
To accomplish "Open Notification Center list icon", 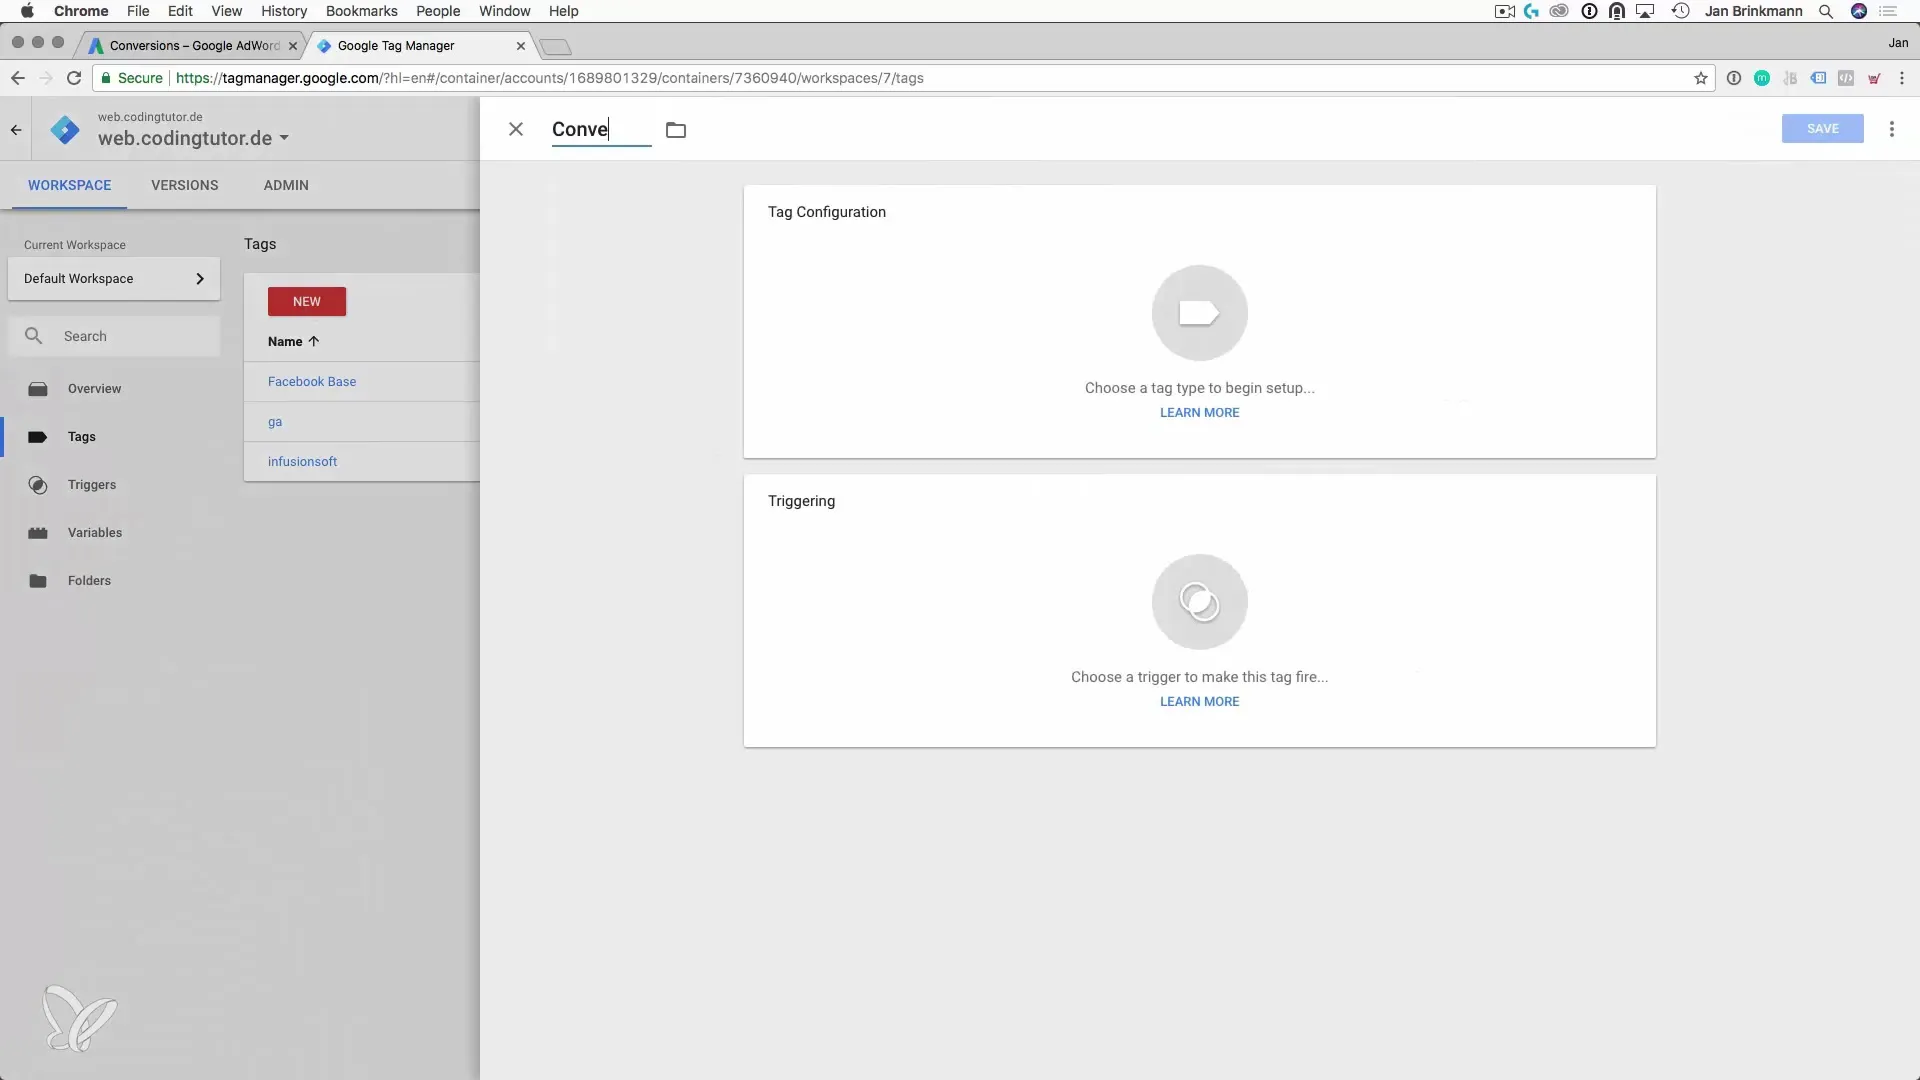I will pos(1888,11).
